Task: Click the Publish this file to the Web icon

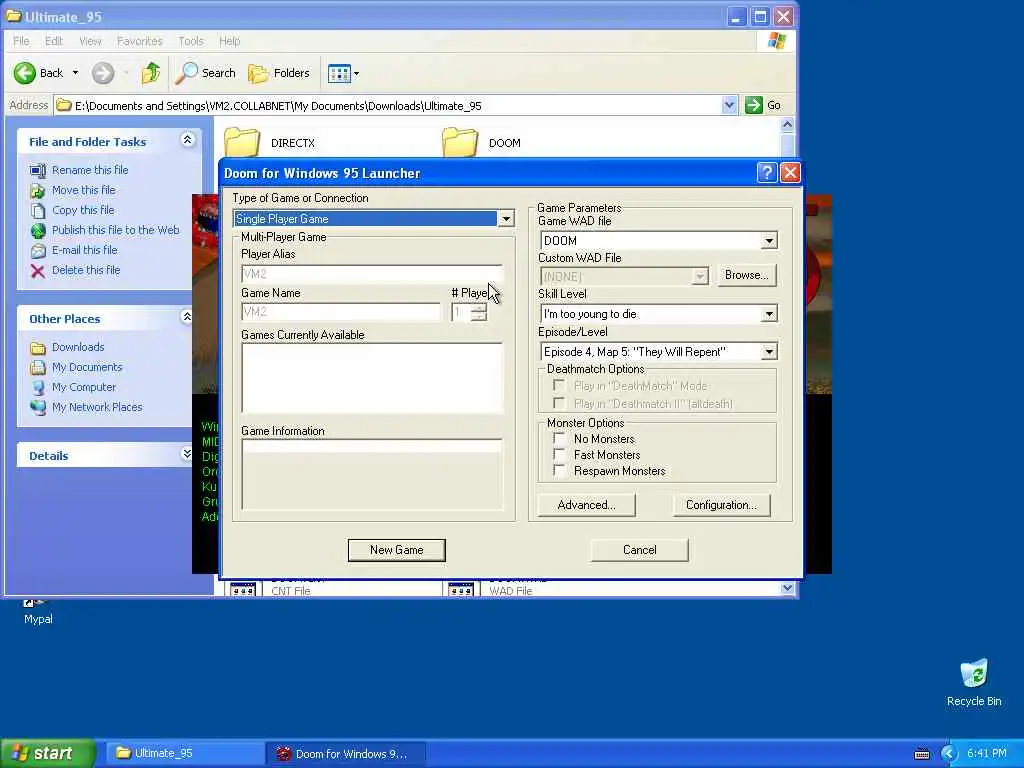Action: click(x=38, y=231)
